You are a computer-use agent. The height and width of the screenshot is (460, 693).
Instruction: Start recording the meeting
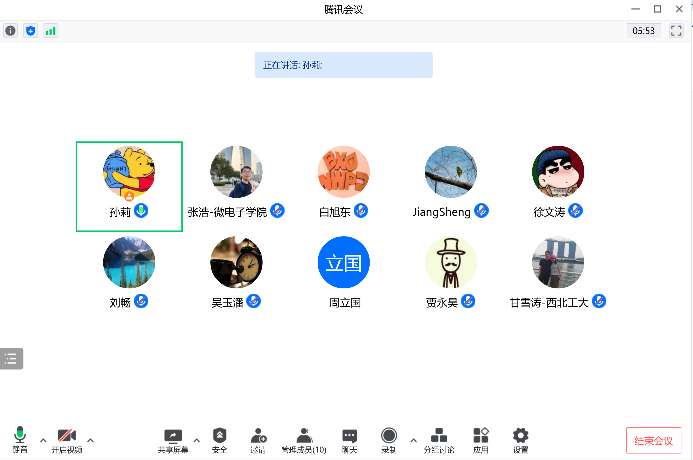click(388, 437)
